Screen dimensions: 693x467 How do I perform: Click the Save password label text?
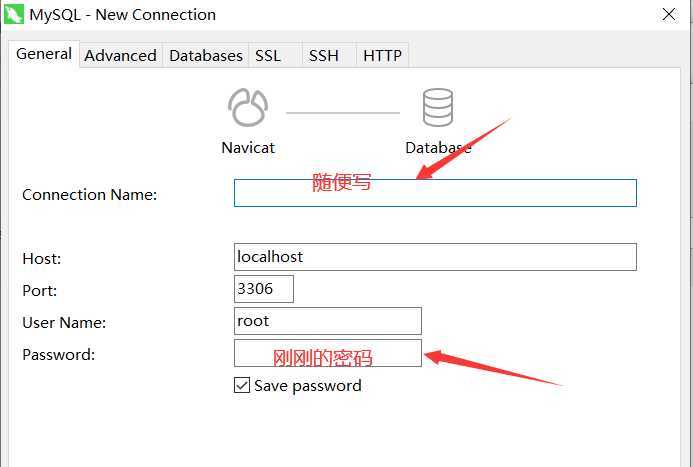(308, 386)
